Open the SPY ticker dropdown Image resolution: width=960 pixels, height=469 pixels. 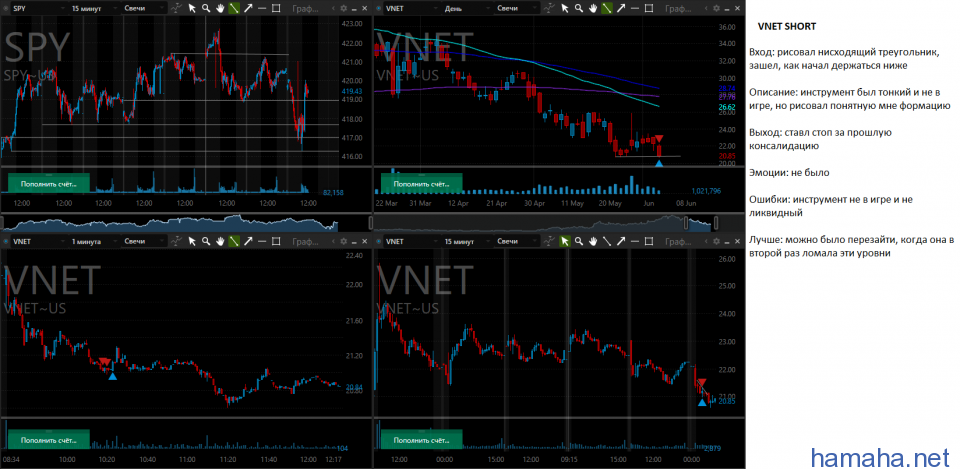click(x=39, y=9)
